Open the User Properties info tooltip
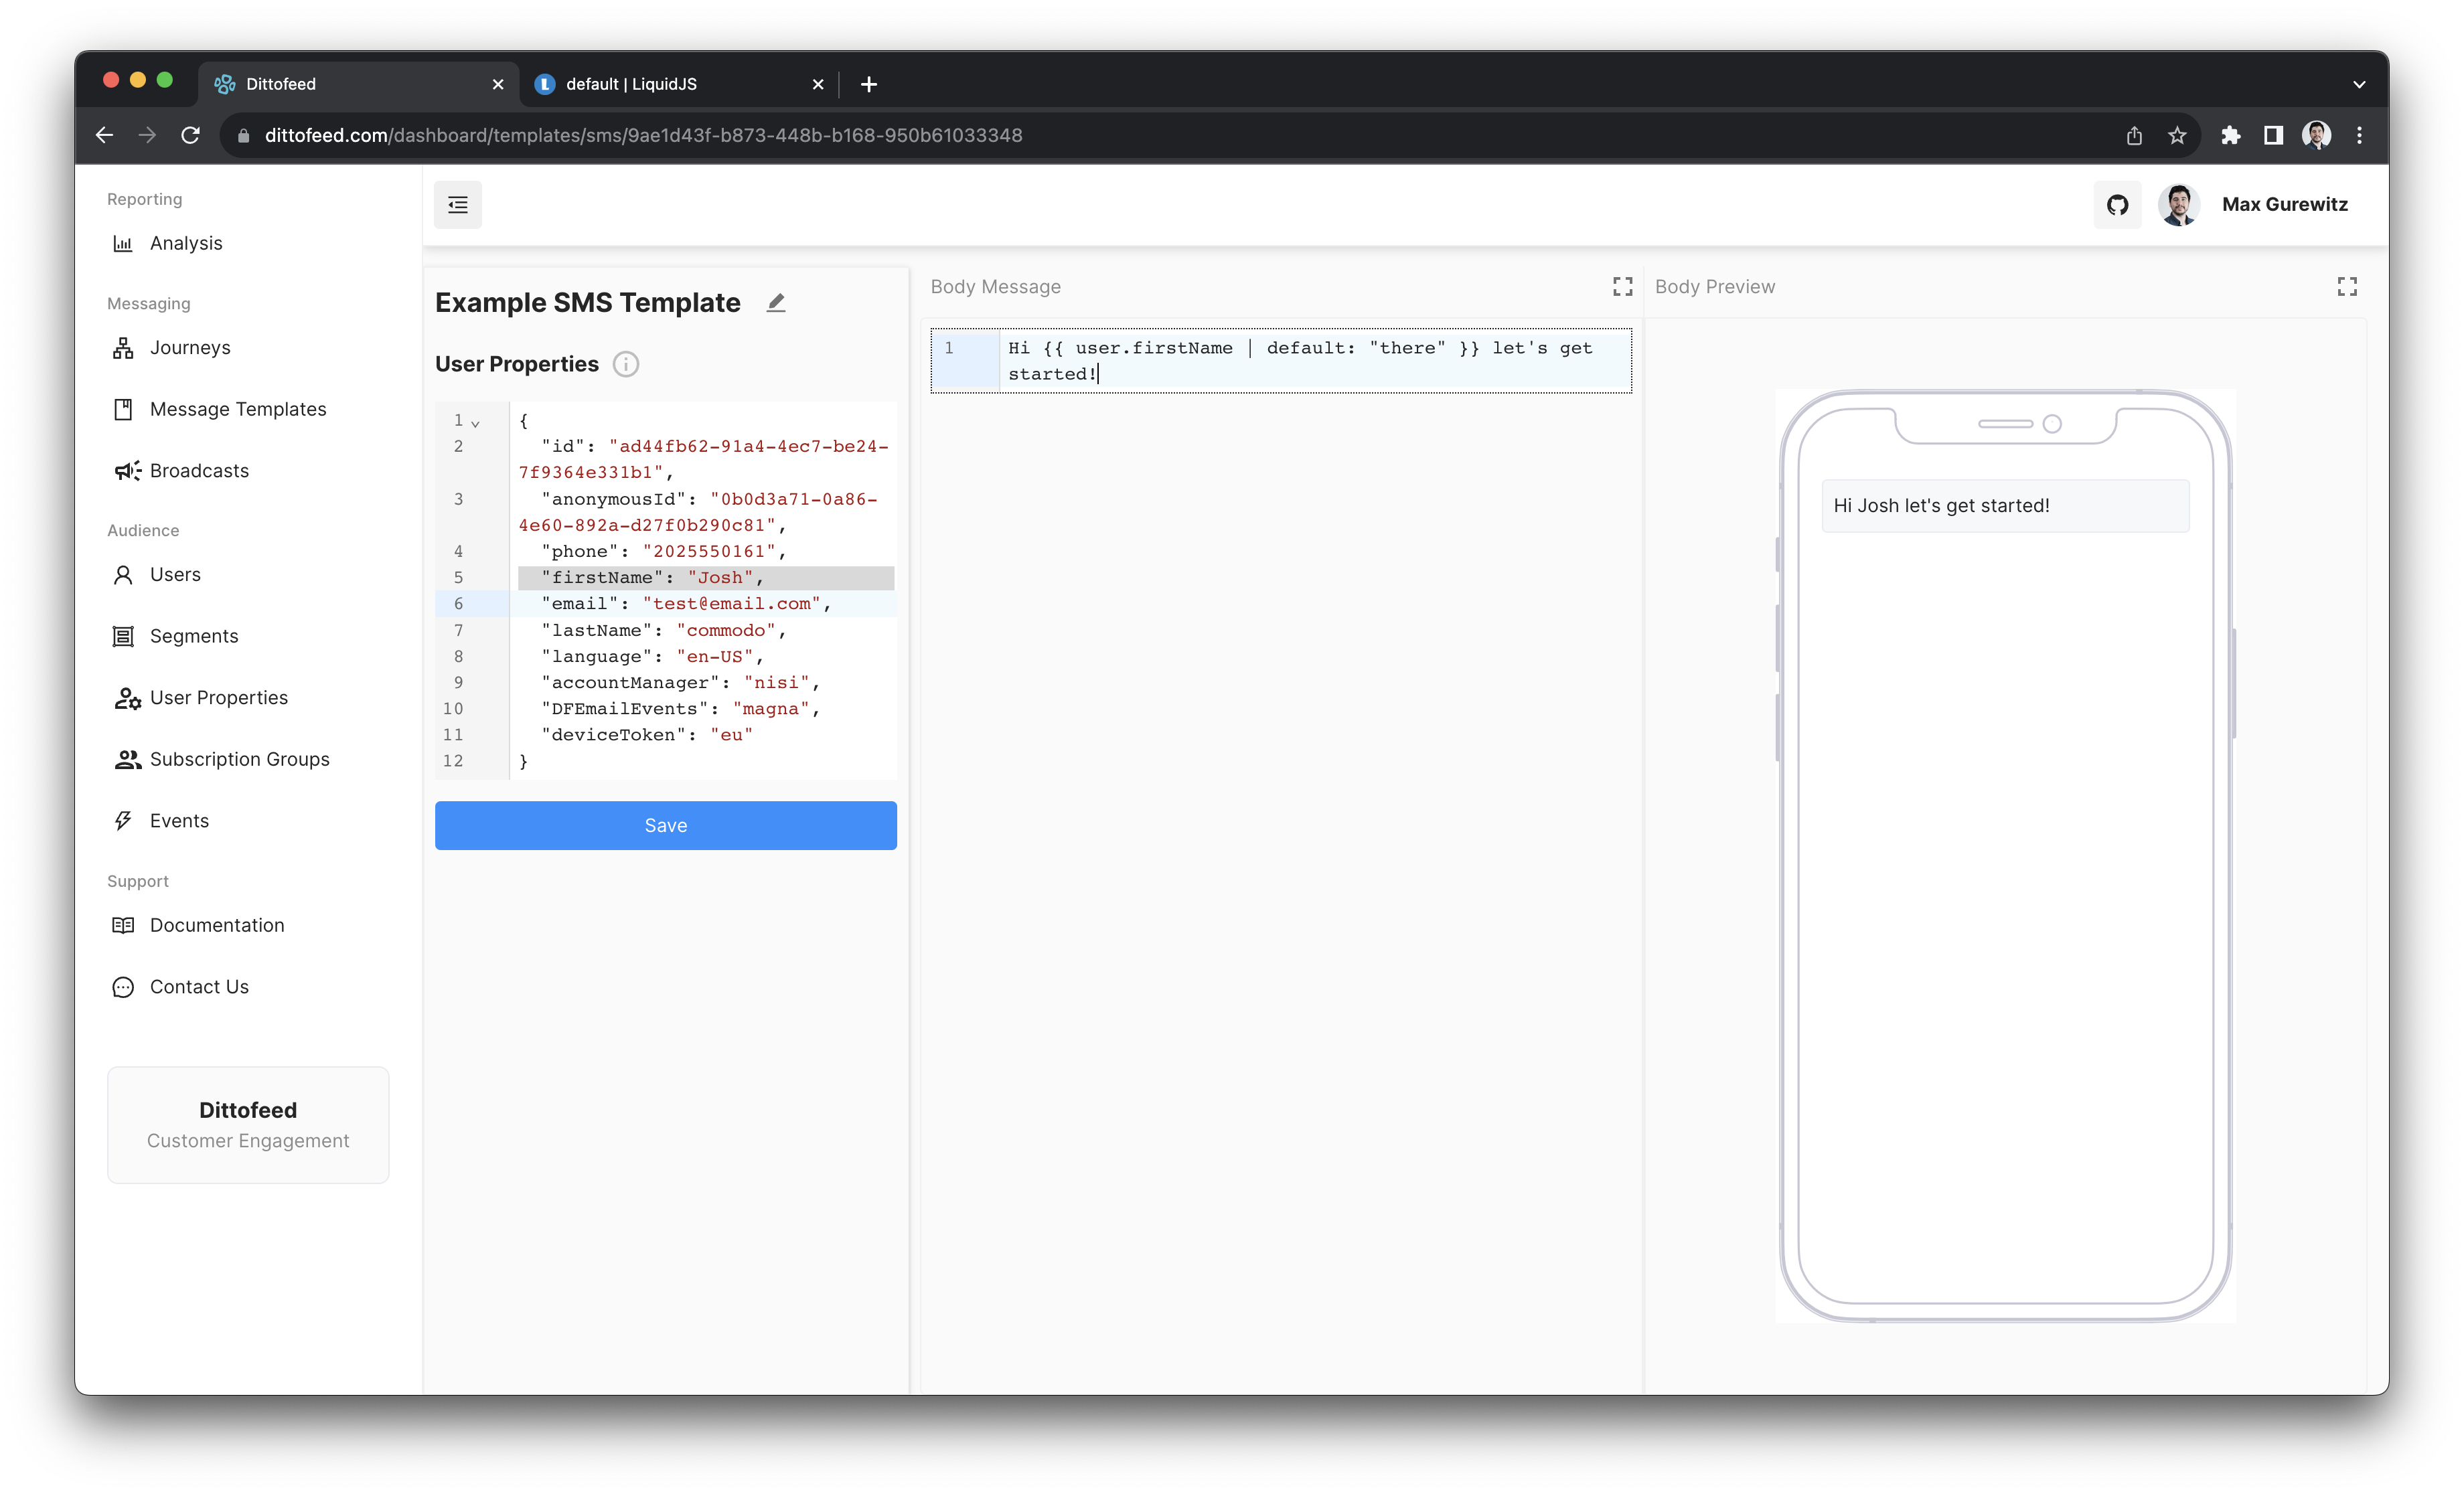 pos(626,364)
